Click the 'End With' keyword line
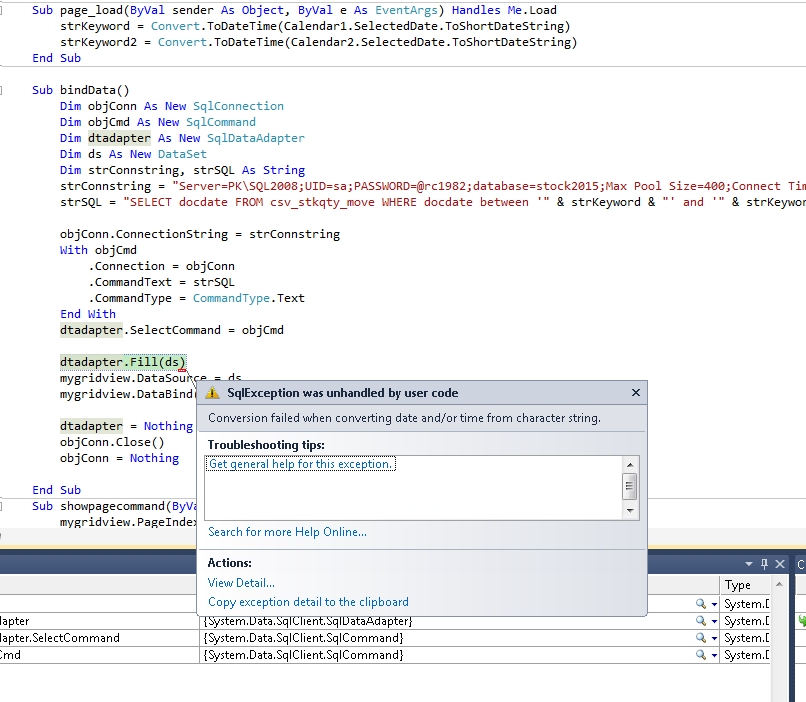 88,314
